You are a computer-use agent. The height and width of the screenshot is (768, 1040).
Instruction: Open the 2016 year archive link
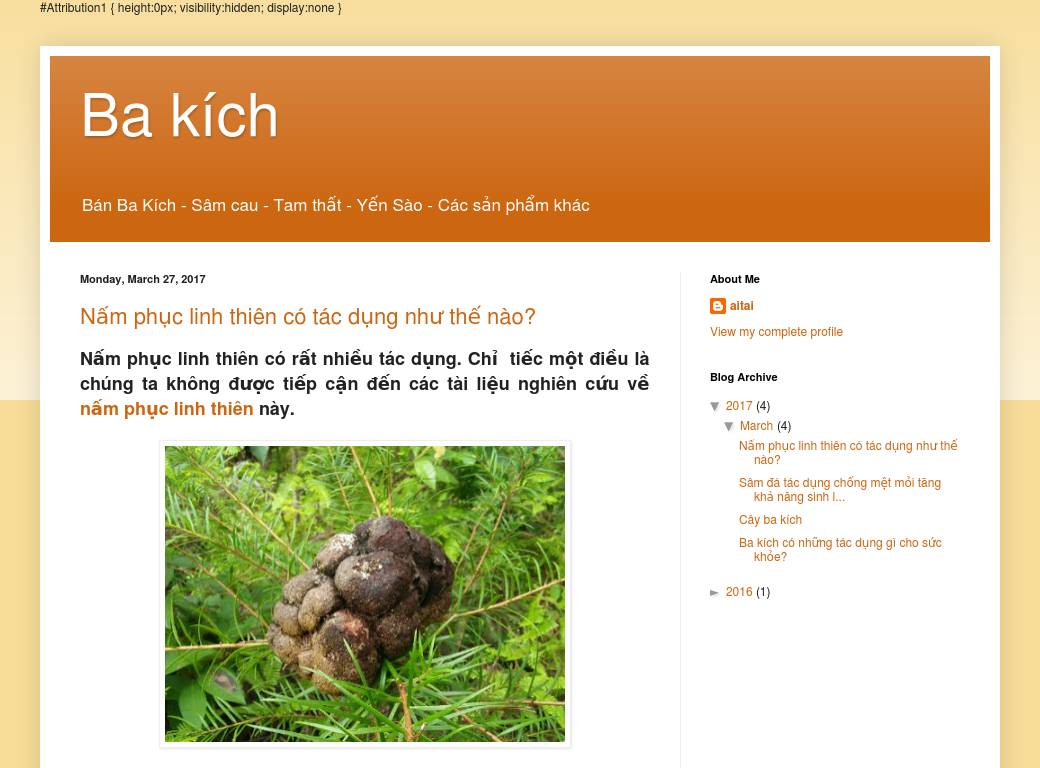pos(740,592)
